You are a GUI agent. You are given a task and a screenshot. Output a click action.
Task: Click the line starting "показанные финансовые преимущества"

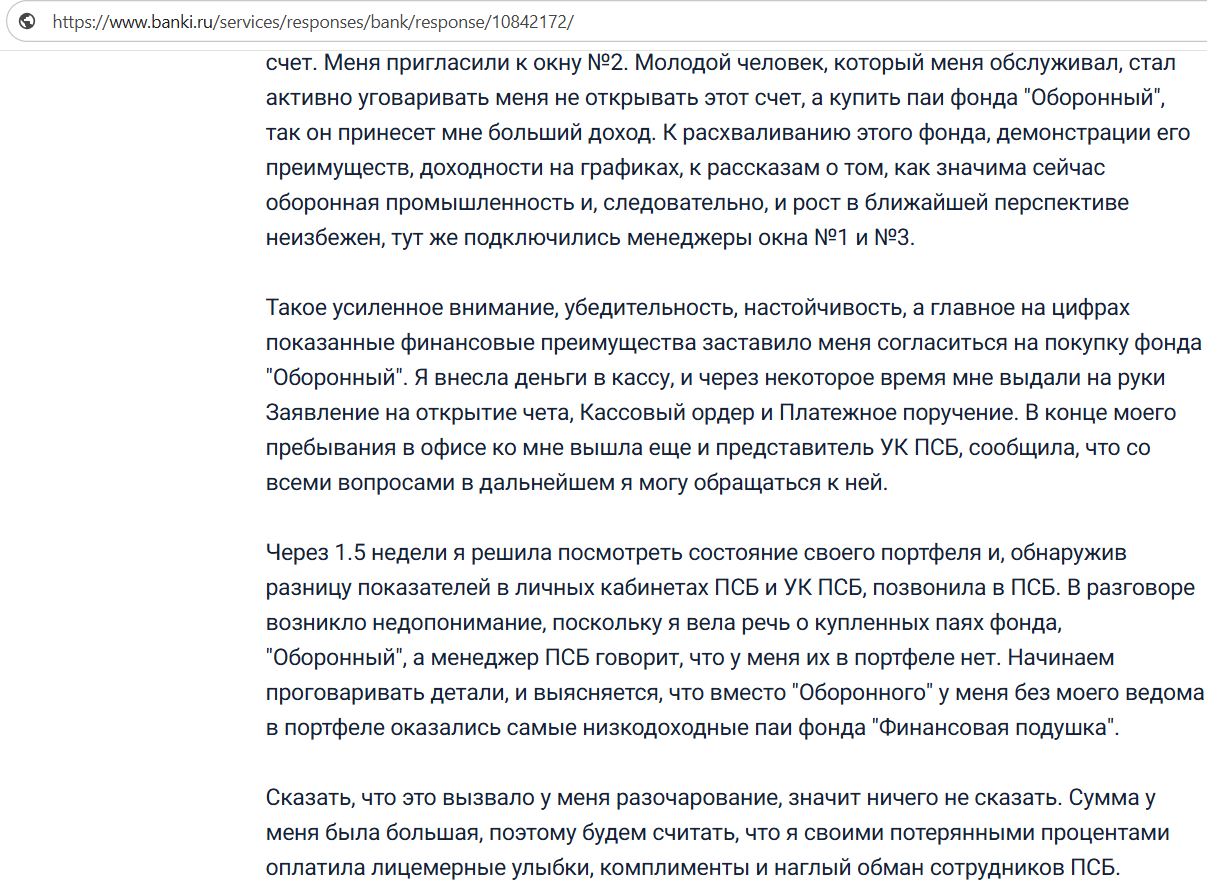pyautogui.click(x=734, y=343)
